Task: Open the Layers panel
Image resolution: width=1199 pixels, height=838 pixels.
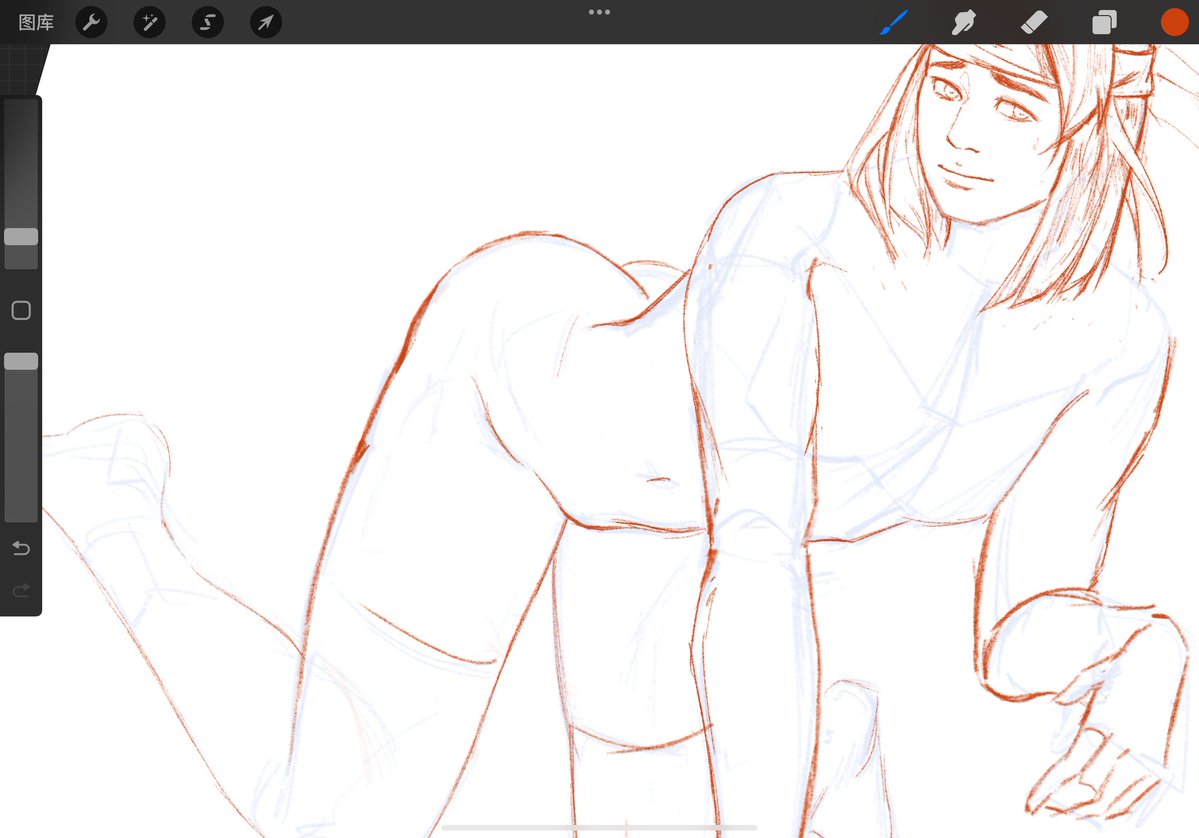Action: 1104,22
